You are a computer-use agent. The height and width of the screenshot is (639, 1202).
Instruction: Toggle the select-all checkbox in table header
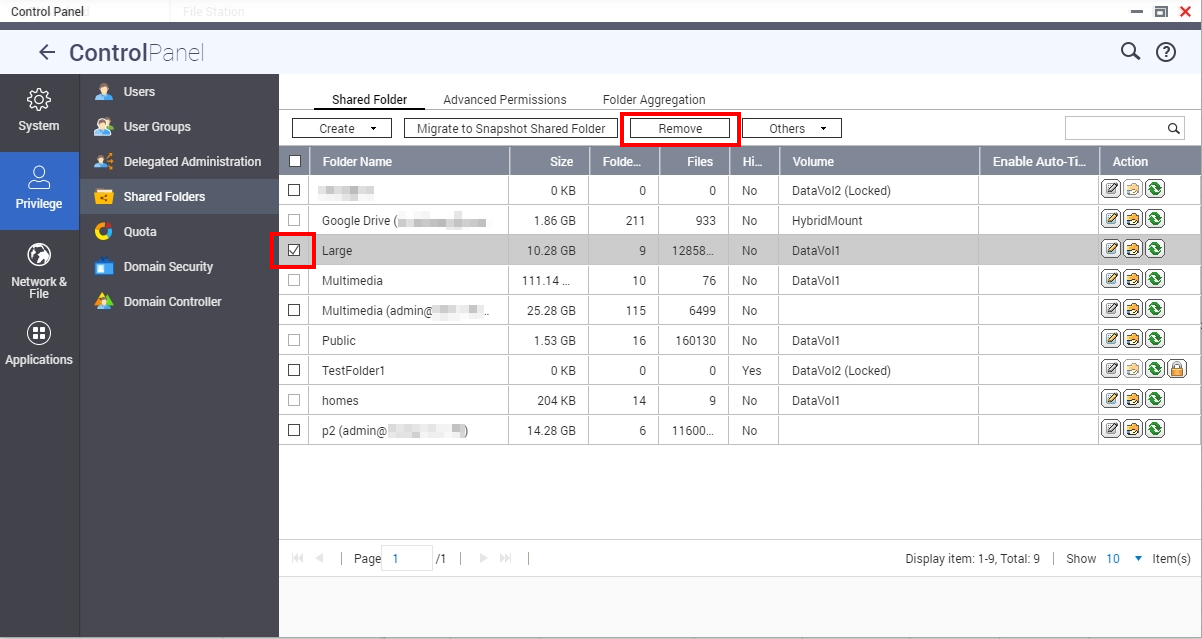pyautogui.click(x=294, y=161)
